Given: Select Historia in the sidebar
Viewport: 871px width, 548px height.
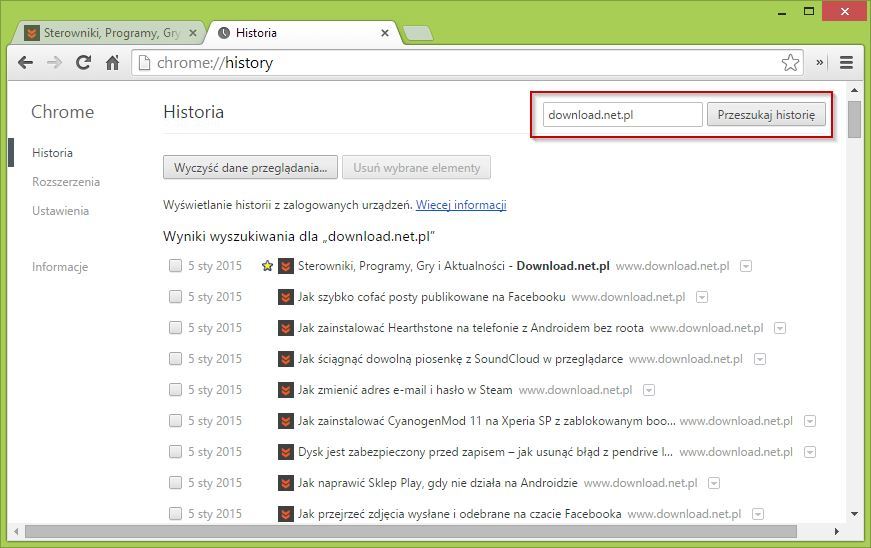Looking at the screenshot, I should click(52, 153).
